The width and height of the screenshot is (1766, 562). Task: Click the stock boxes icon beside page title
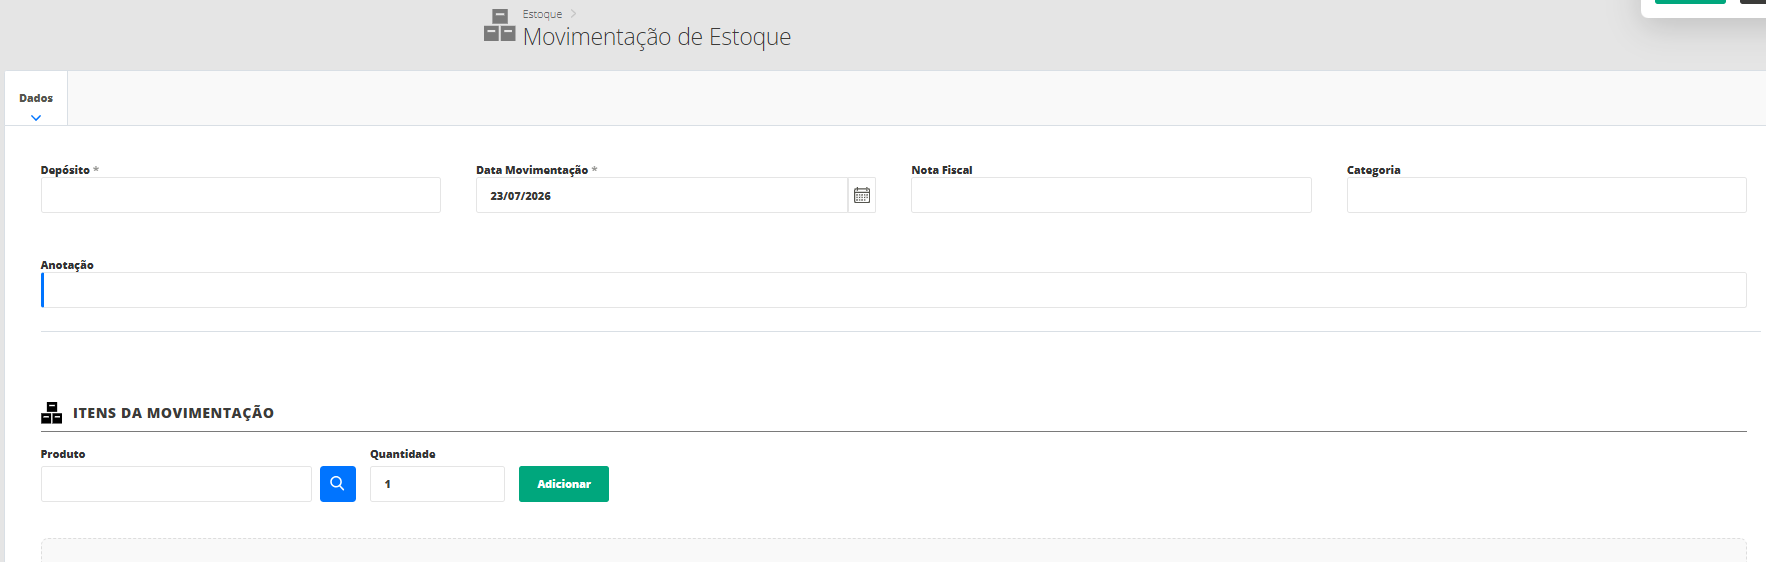[499, 25]
